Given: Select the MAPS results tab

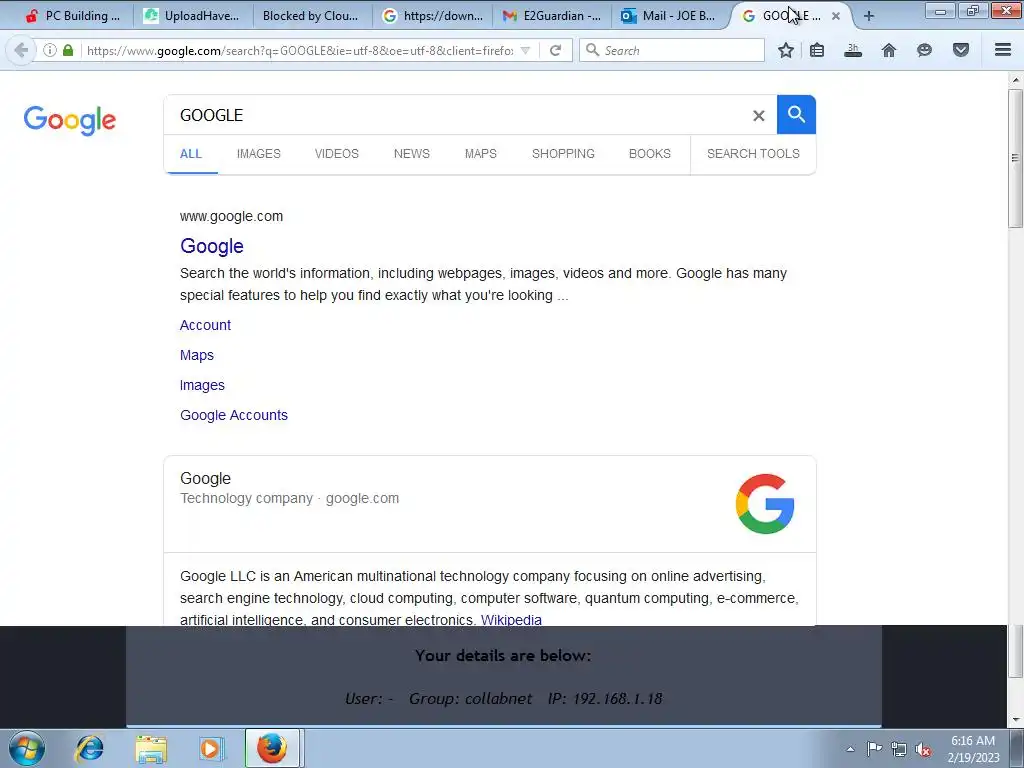Looking at the screenshot, I should point(481,154).
